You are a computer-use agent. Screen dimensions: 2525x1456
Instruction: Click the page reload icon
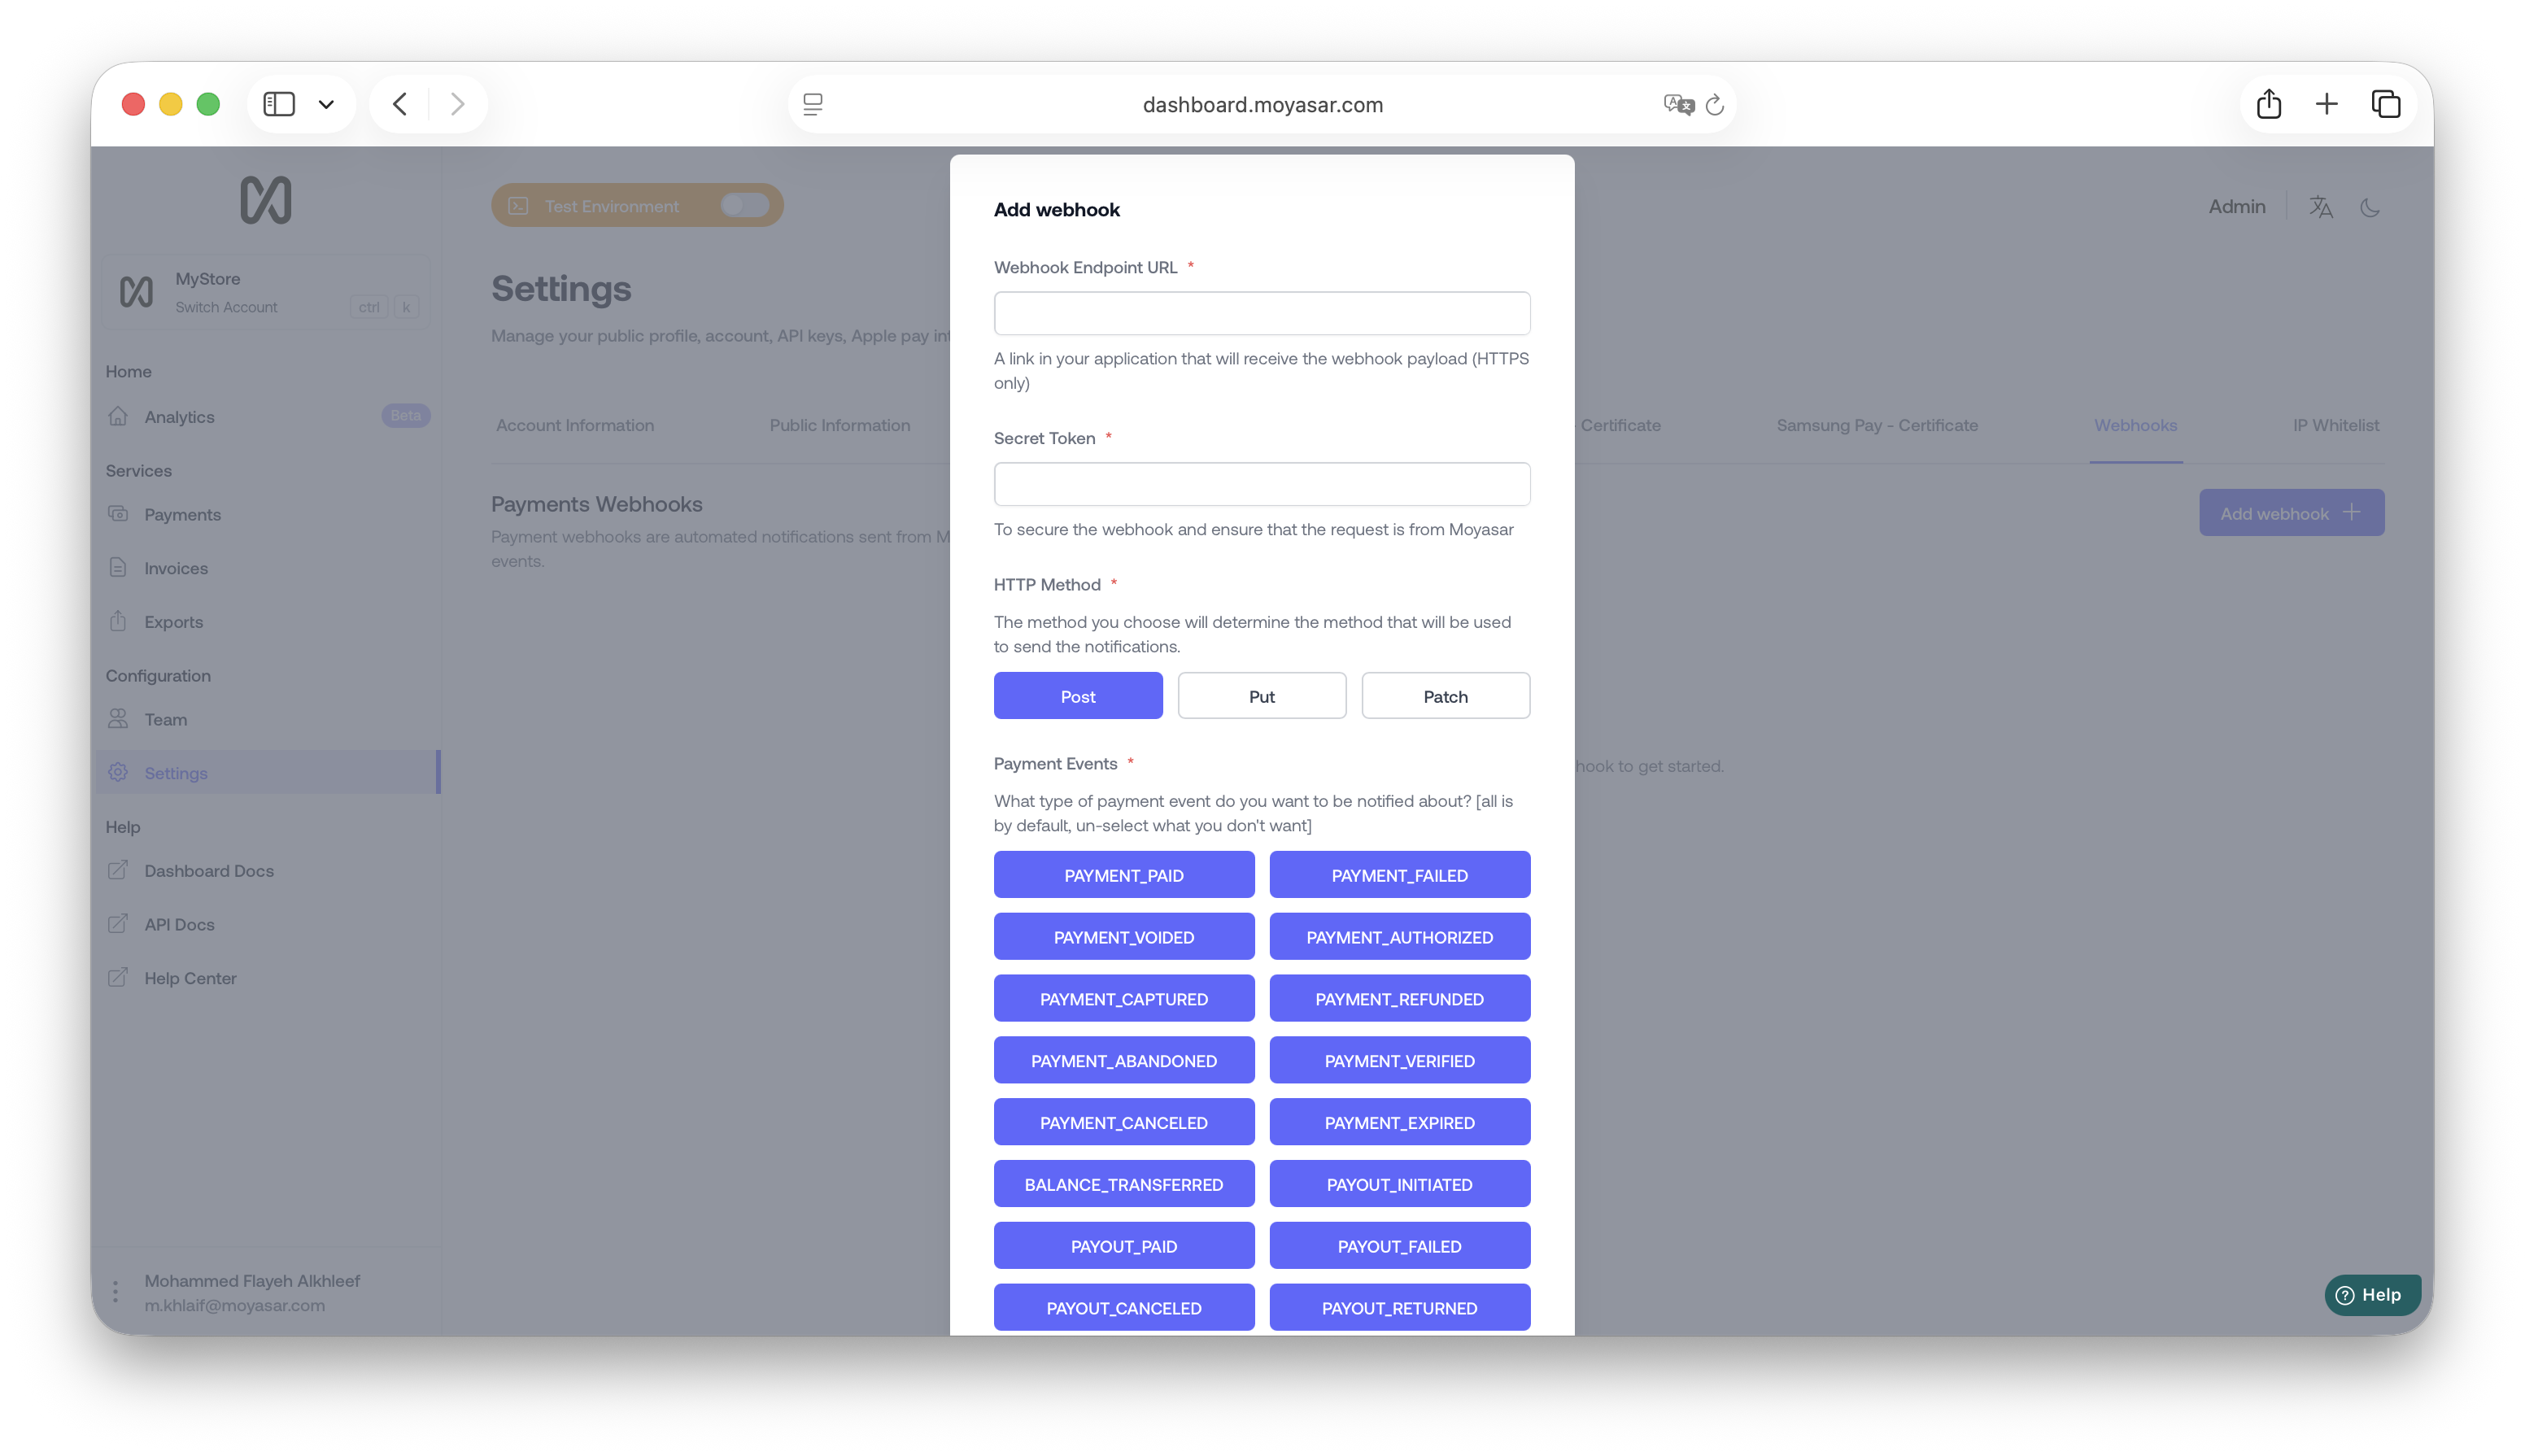(1714, 105)
